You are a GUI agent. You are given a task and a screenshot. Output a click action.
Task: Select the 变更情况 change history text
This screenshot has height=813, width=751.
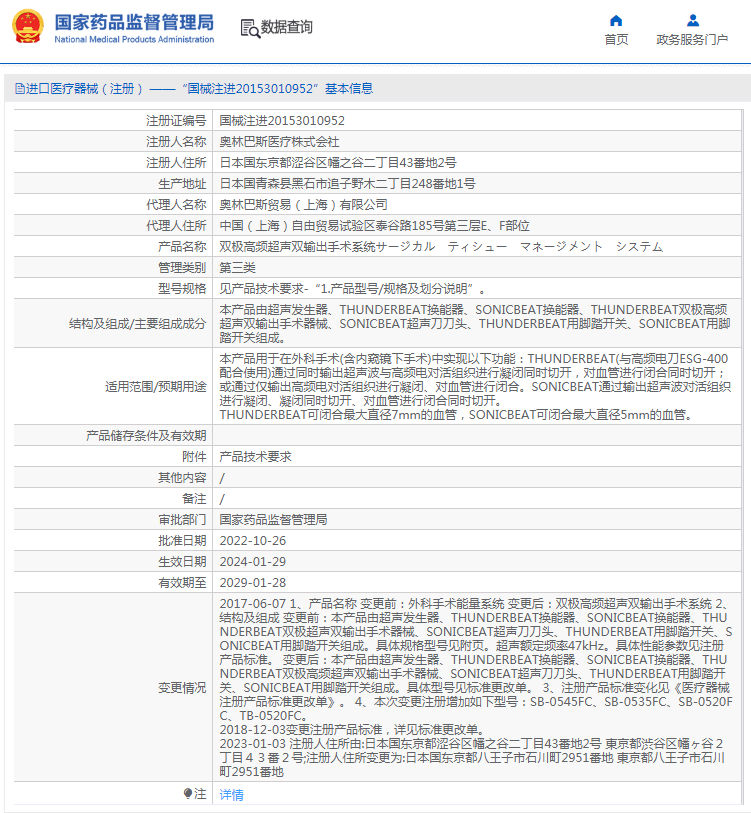[476, 688]
